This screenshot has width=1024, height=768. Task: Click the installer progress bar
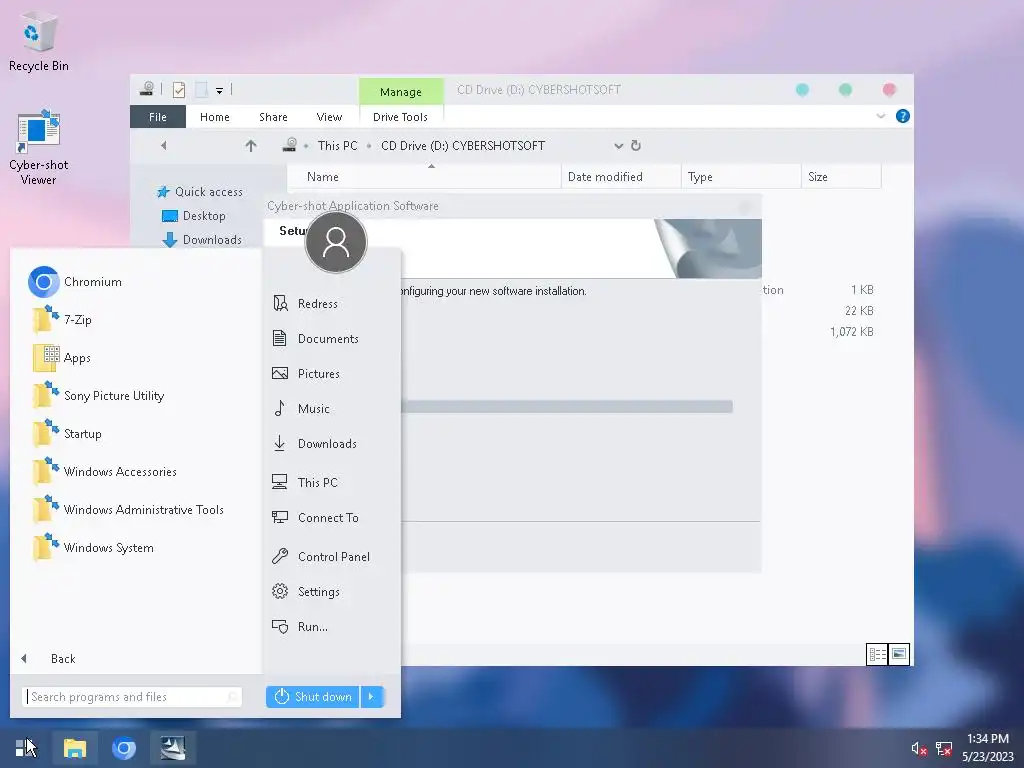[x=567, y=407]
